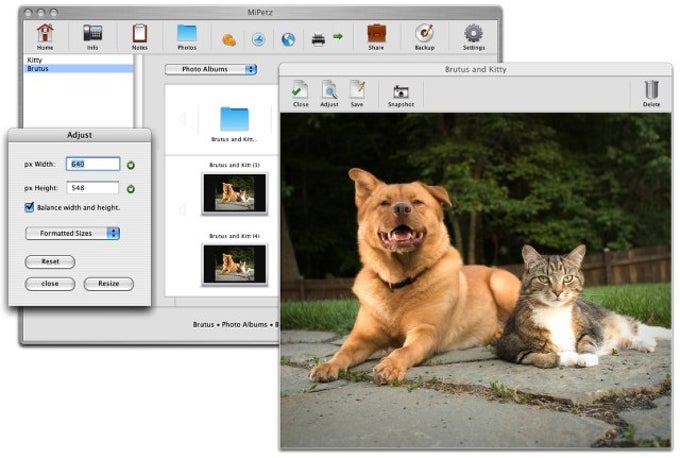Go to Home in MiPetz toolbar
The height and width of the screenshot is (458, 680).
45,37
